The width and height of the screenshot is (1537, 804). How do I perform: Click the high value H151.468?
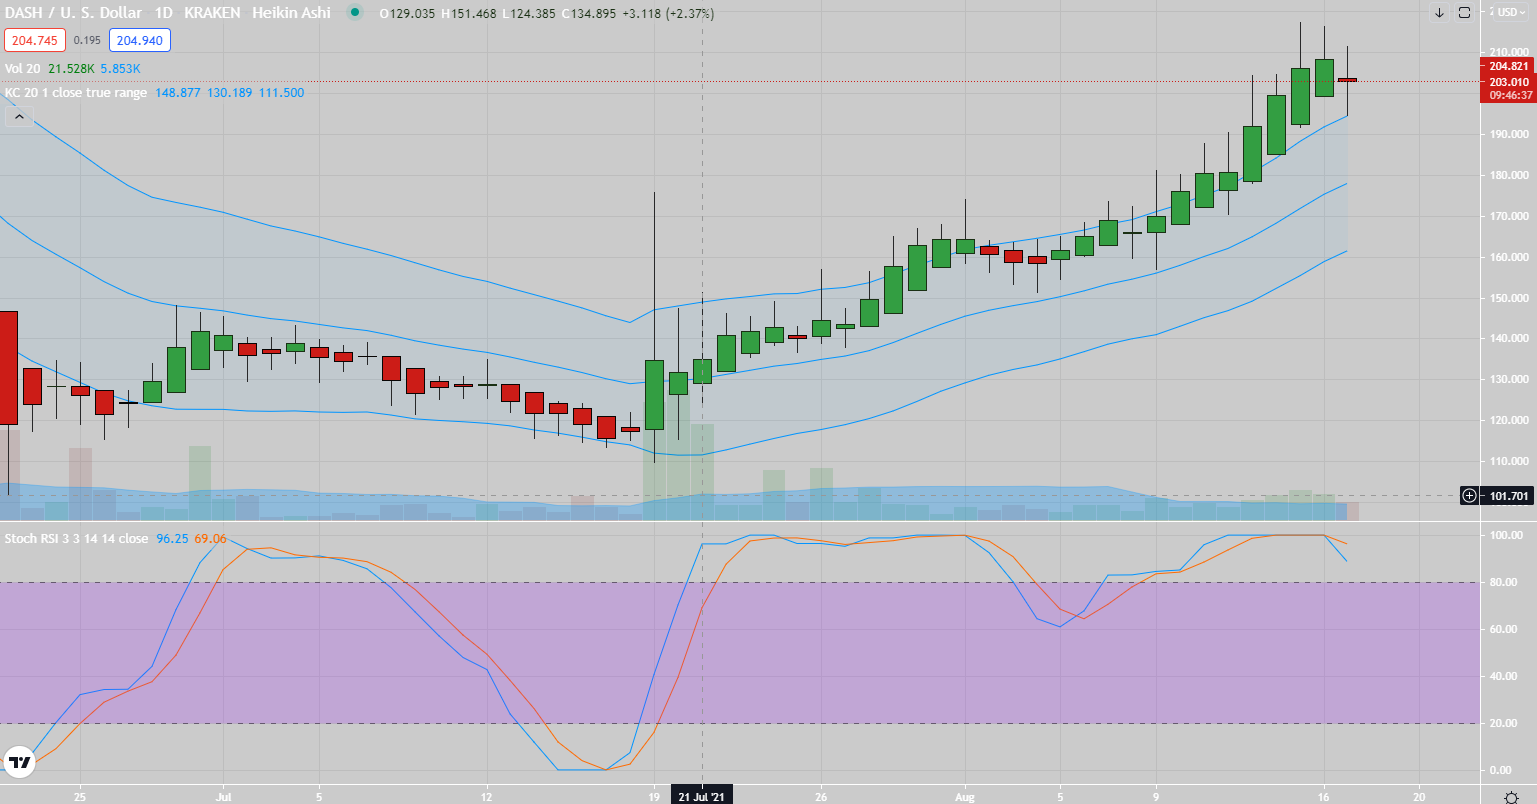(x=468, y=13)
